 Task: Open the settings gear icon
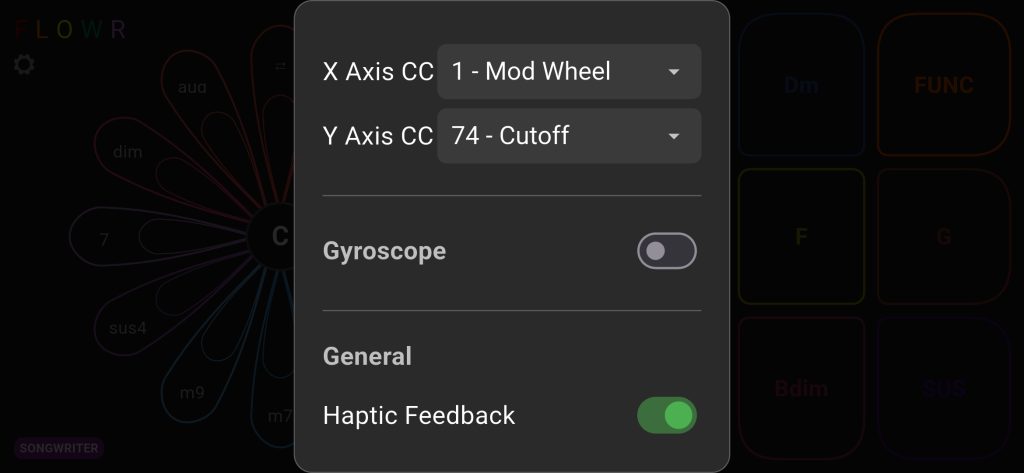click(24, 65)
